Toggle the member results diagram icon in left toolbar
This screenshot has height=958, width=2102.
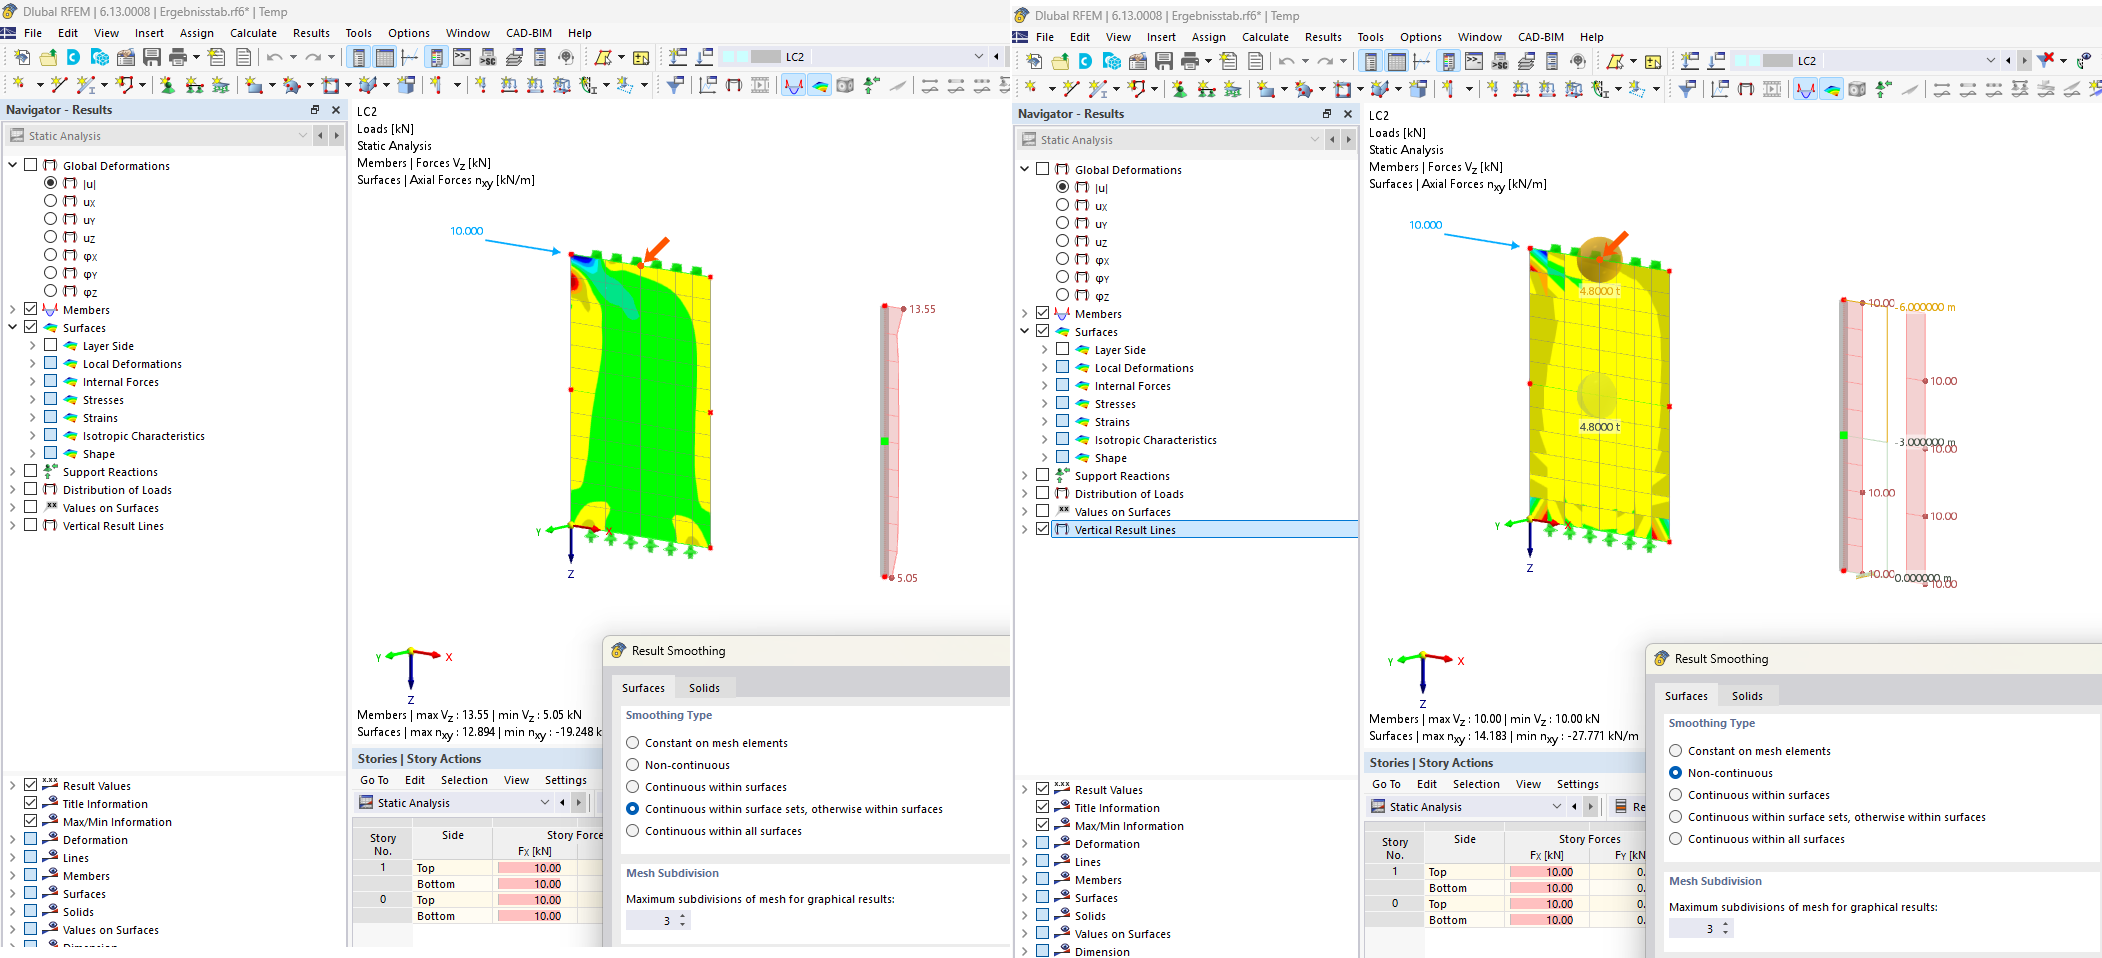[793, 85]
